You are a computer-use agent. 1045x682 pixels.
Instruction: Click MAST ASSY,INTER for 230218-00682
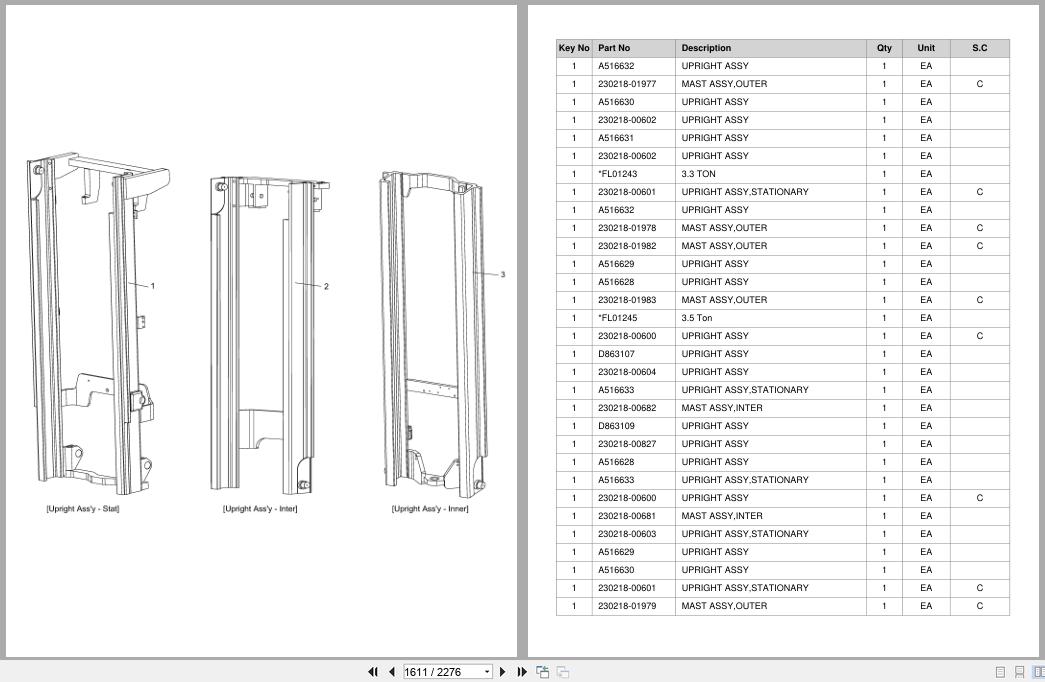click(722, 408)
